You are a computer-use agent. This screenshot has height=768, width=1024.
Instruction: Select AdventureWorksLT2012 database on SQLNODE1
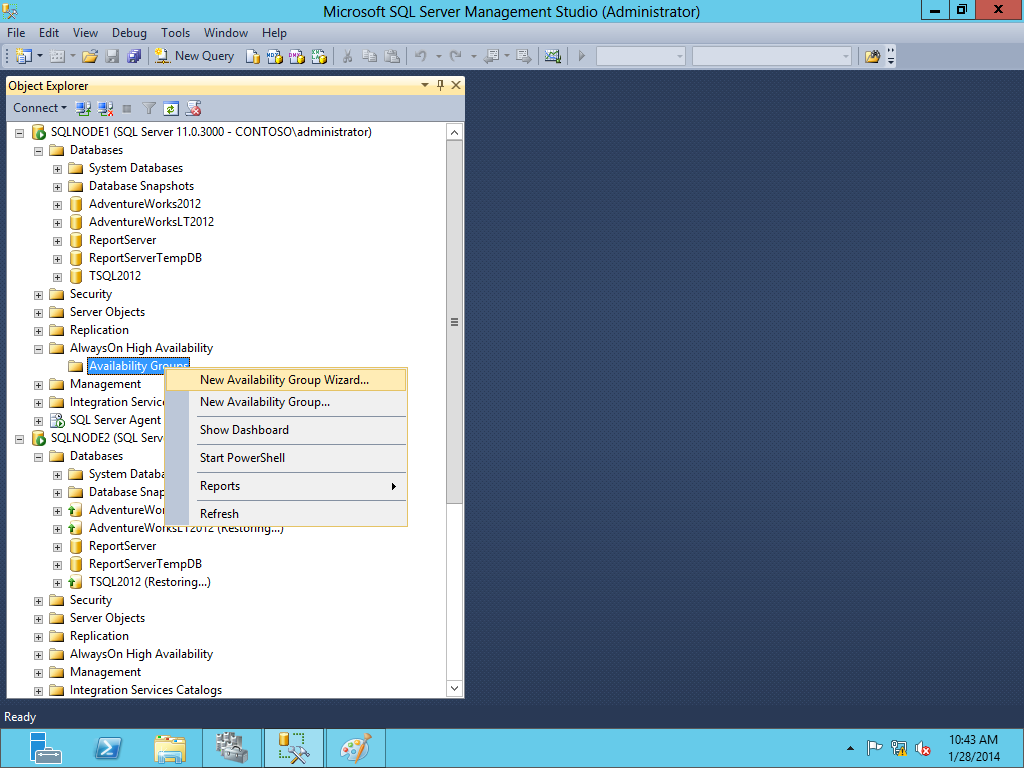click(152, 222)
